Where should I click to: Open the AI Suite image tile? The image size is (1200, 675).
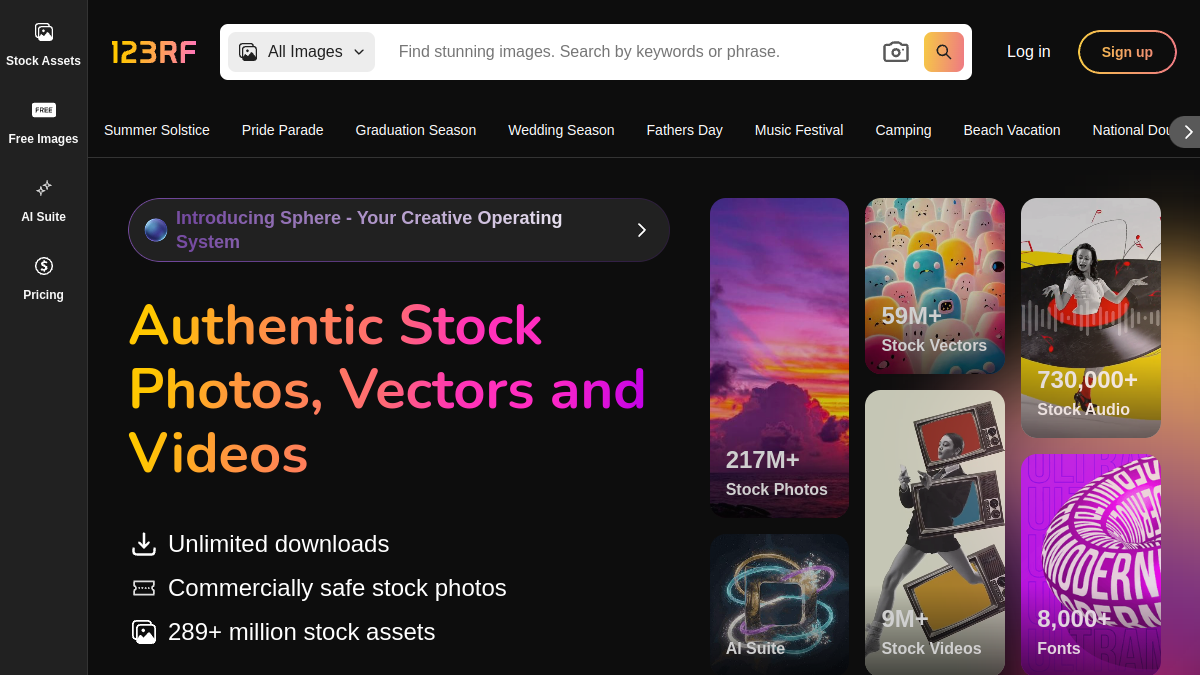click(779, 604)
